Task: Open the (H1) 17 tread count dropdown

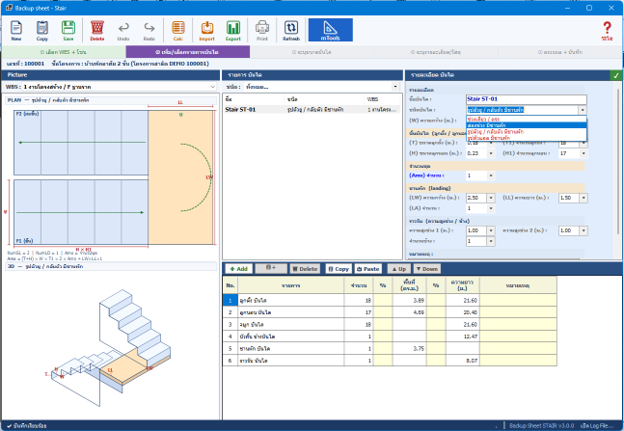Action: 583,153
